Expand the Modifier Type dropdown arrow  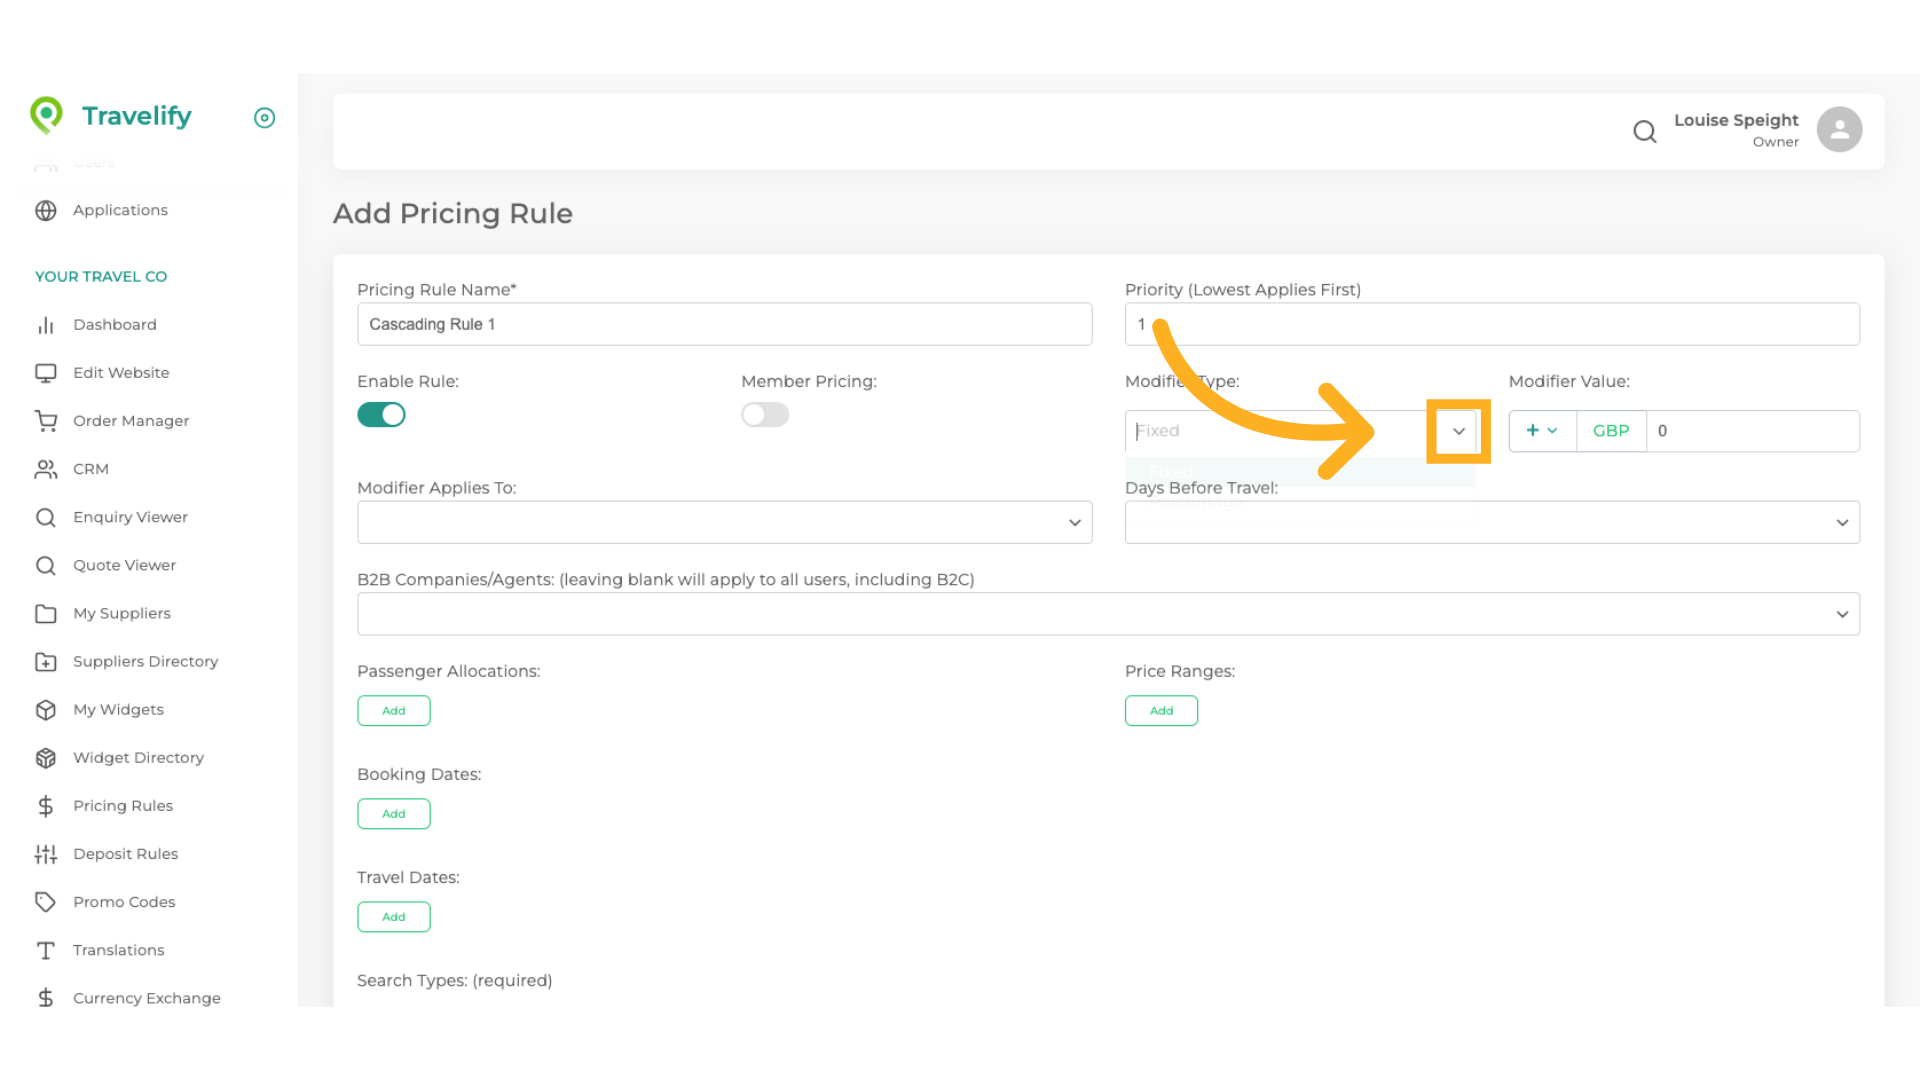click(x=1458, y=431)
